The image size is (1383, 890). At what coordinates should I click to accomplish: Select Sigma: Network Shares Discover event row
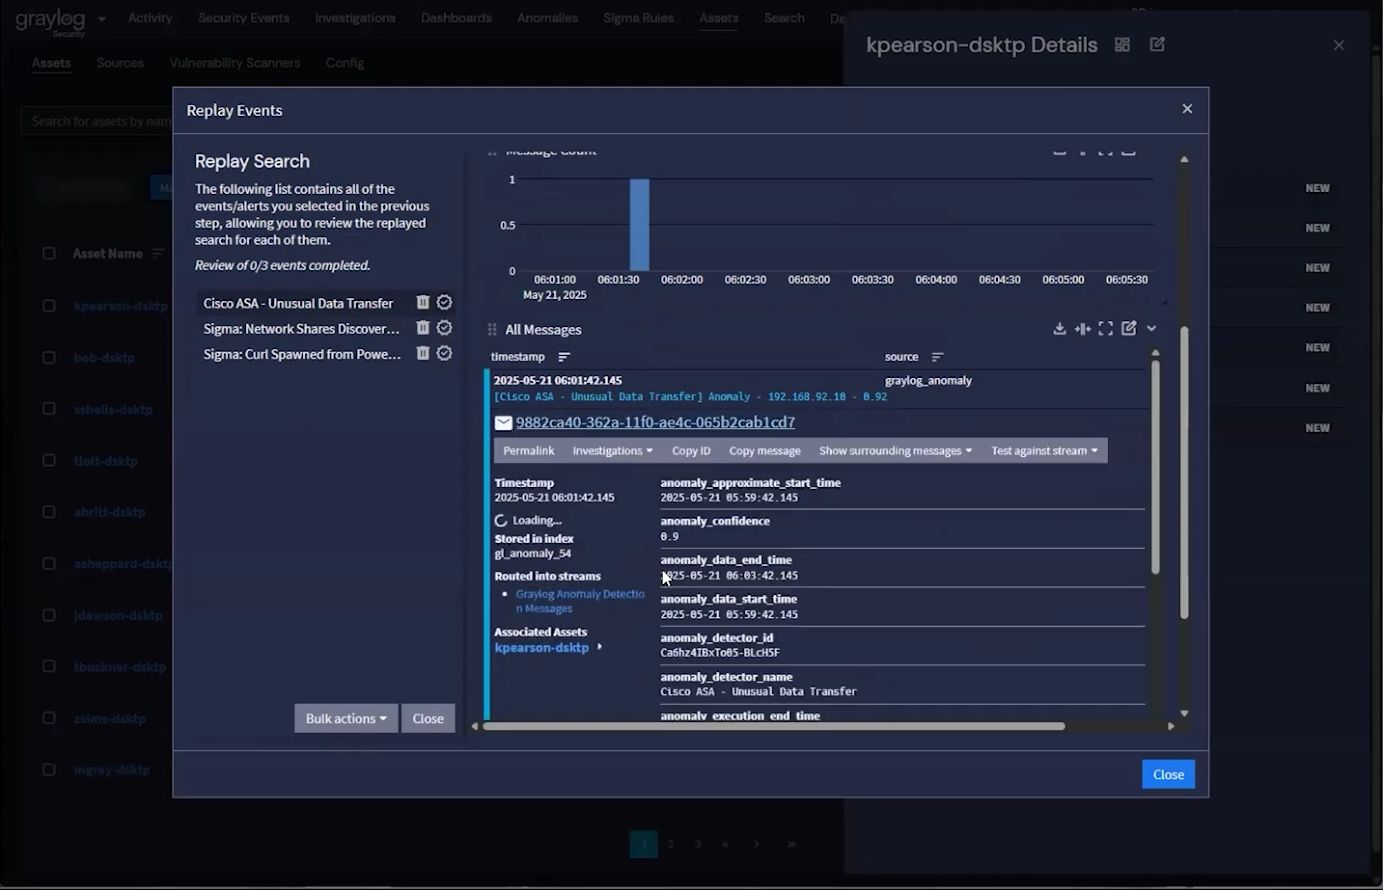coord(301,328)
